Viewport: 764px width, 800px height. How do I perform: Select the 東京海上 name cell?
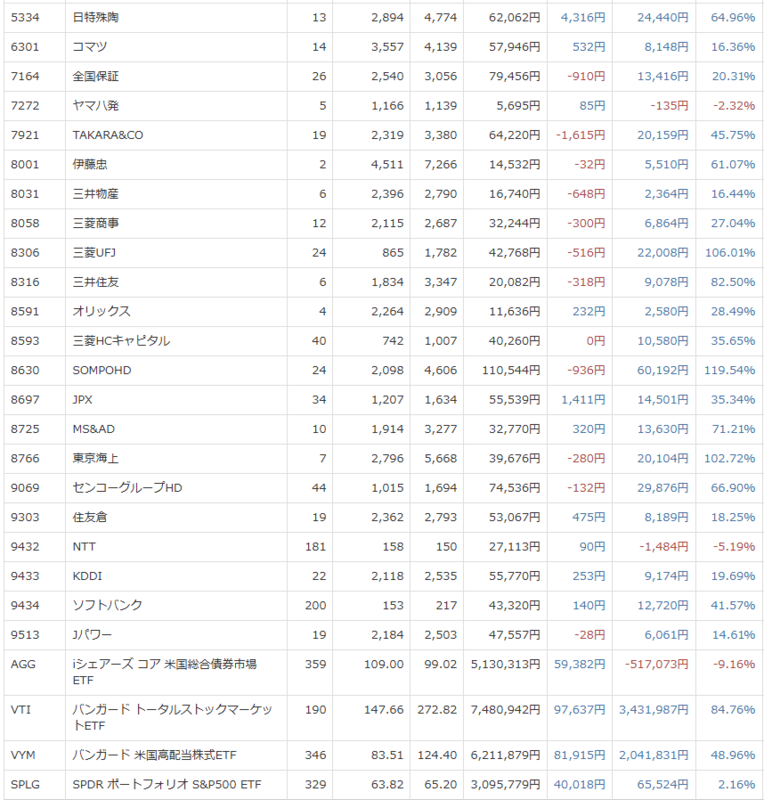95,458
